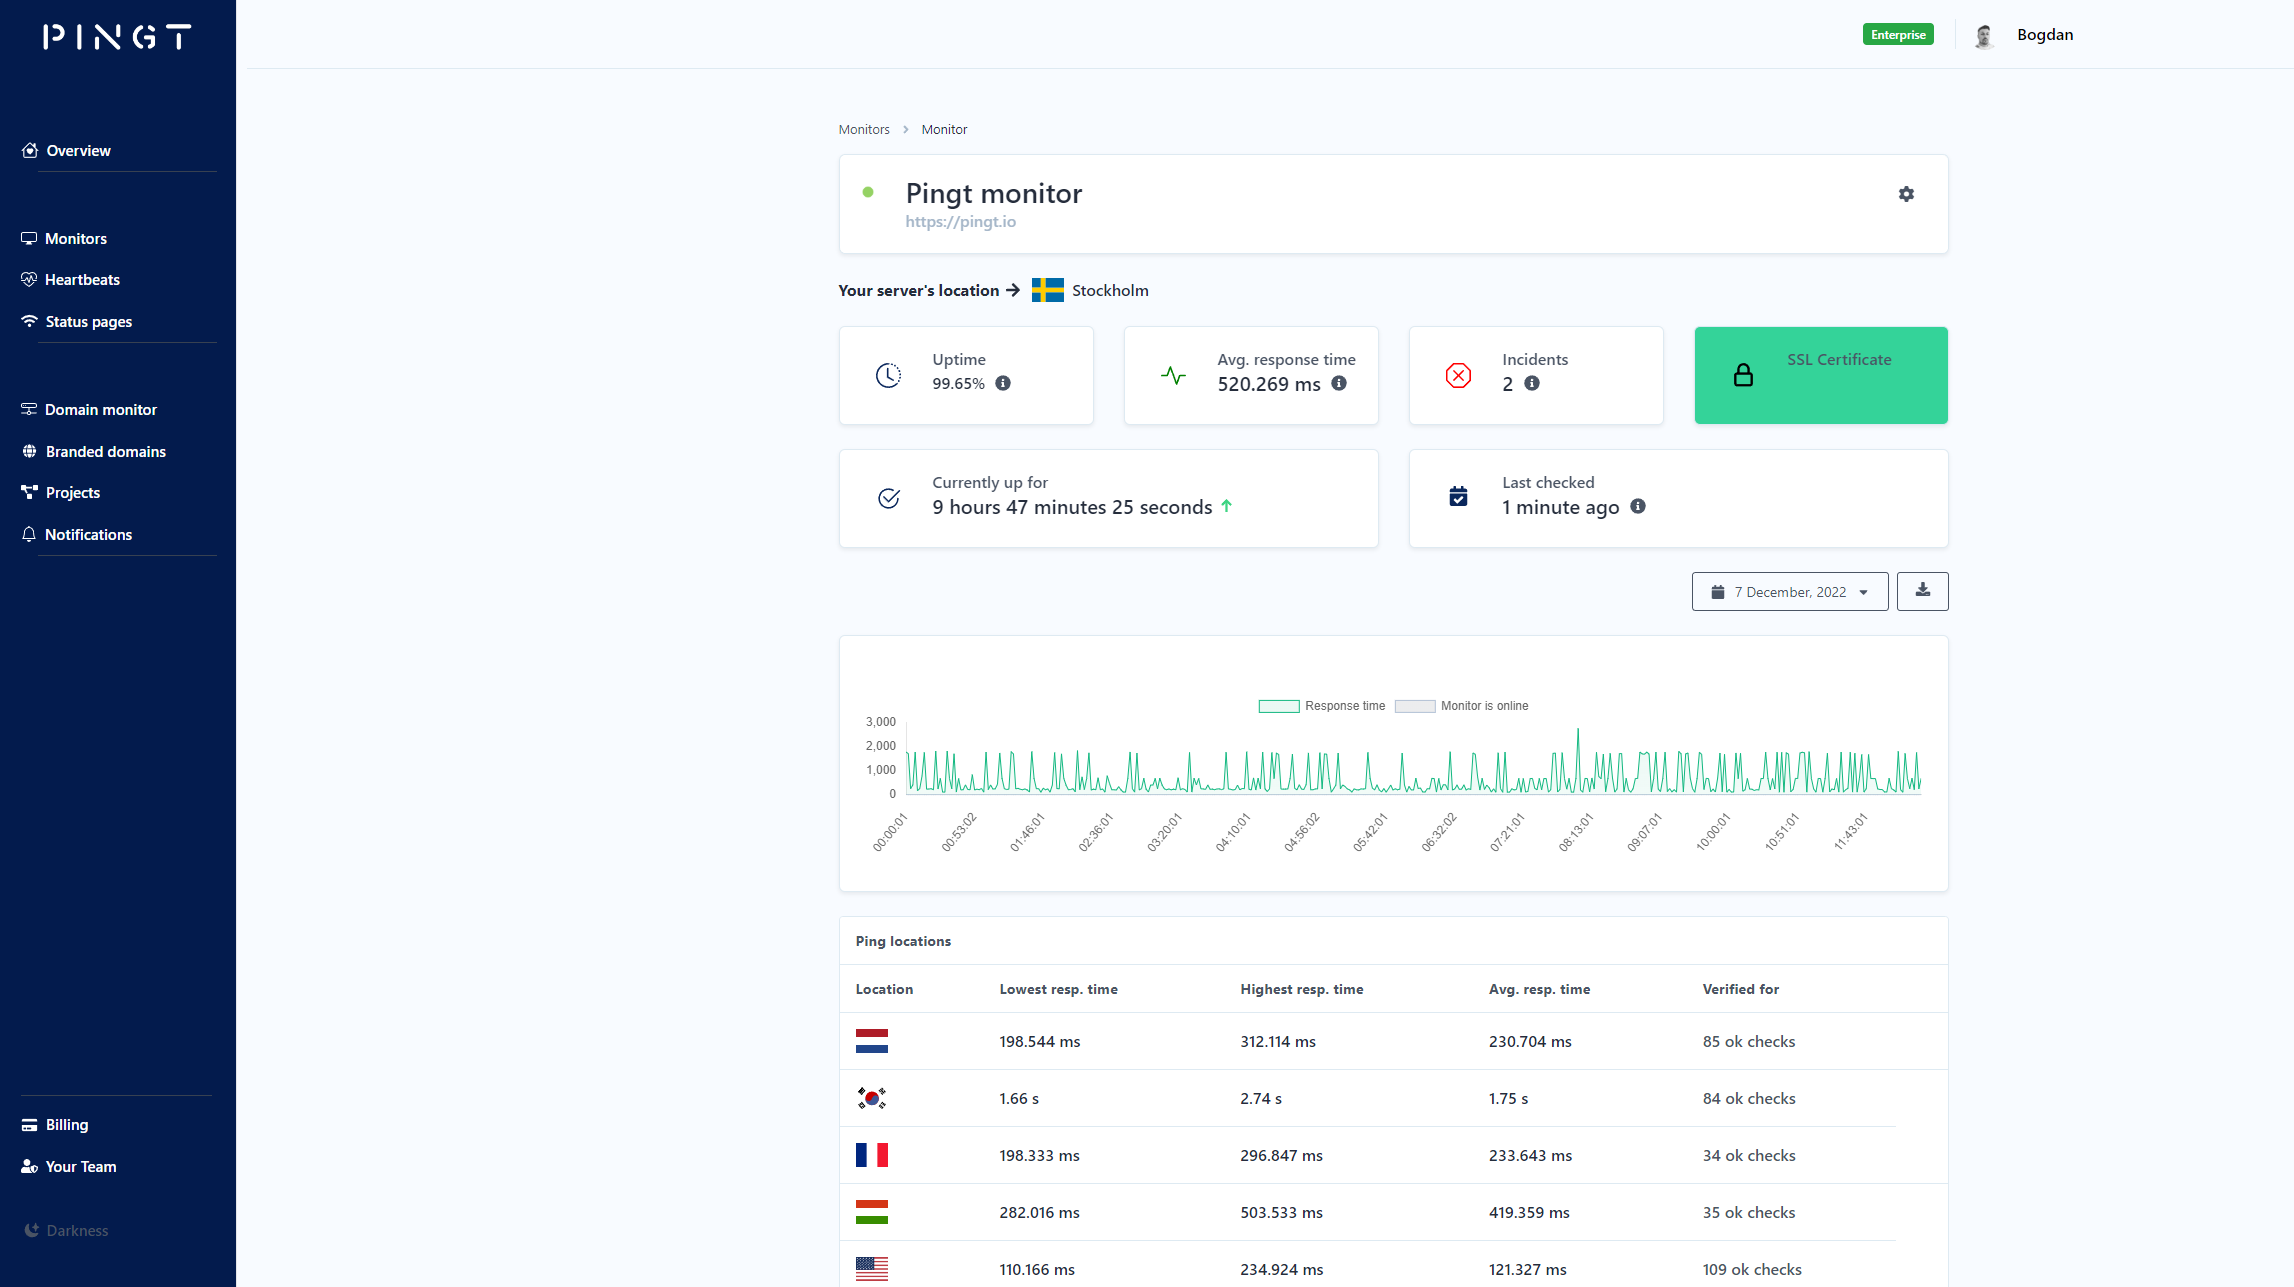Show Incidents info icon
The image size is (2294, 1287).
click(x=1531, y=383)
